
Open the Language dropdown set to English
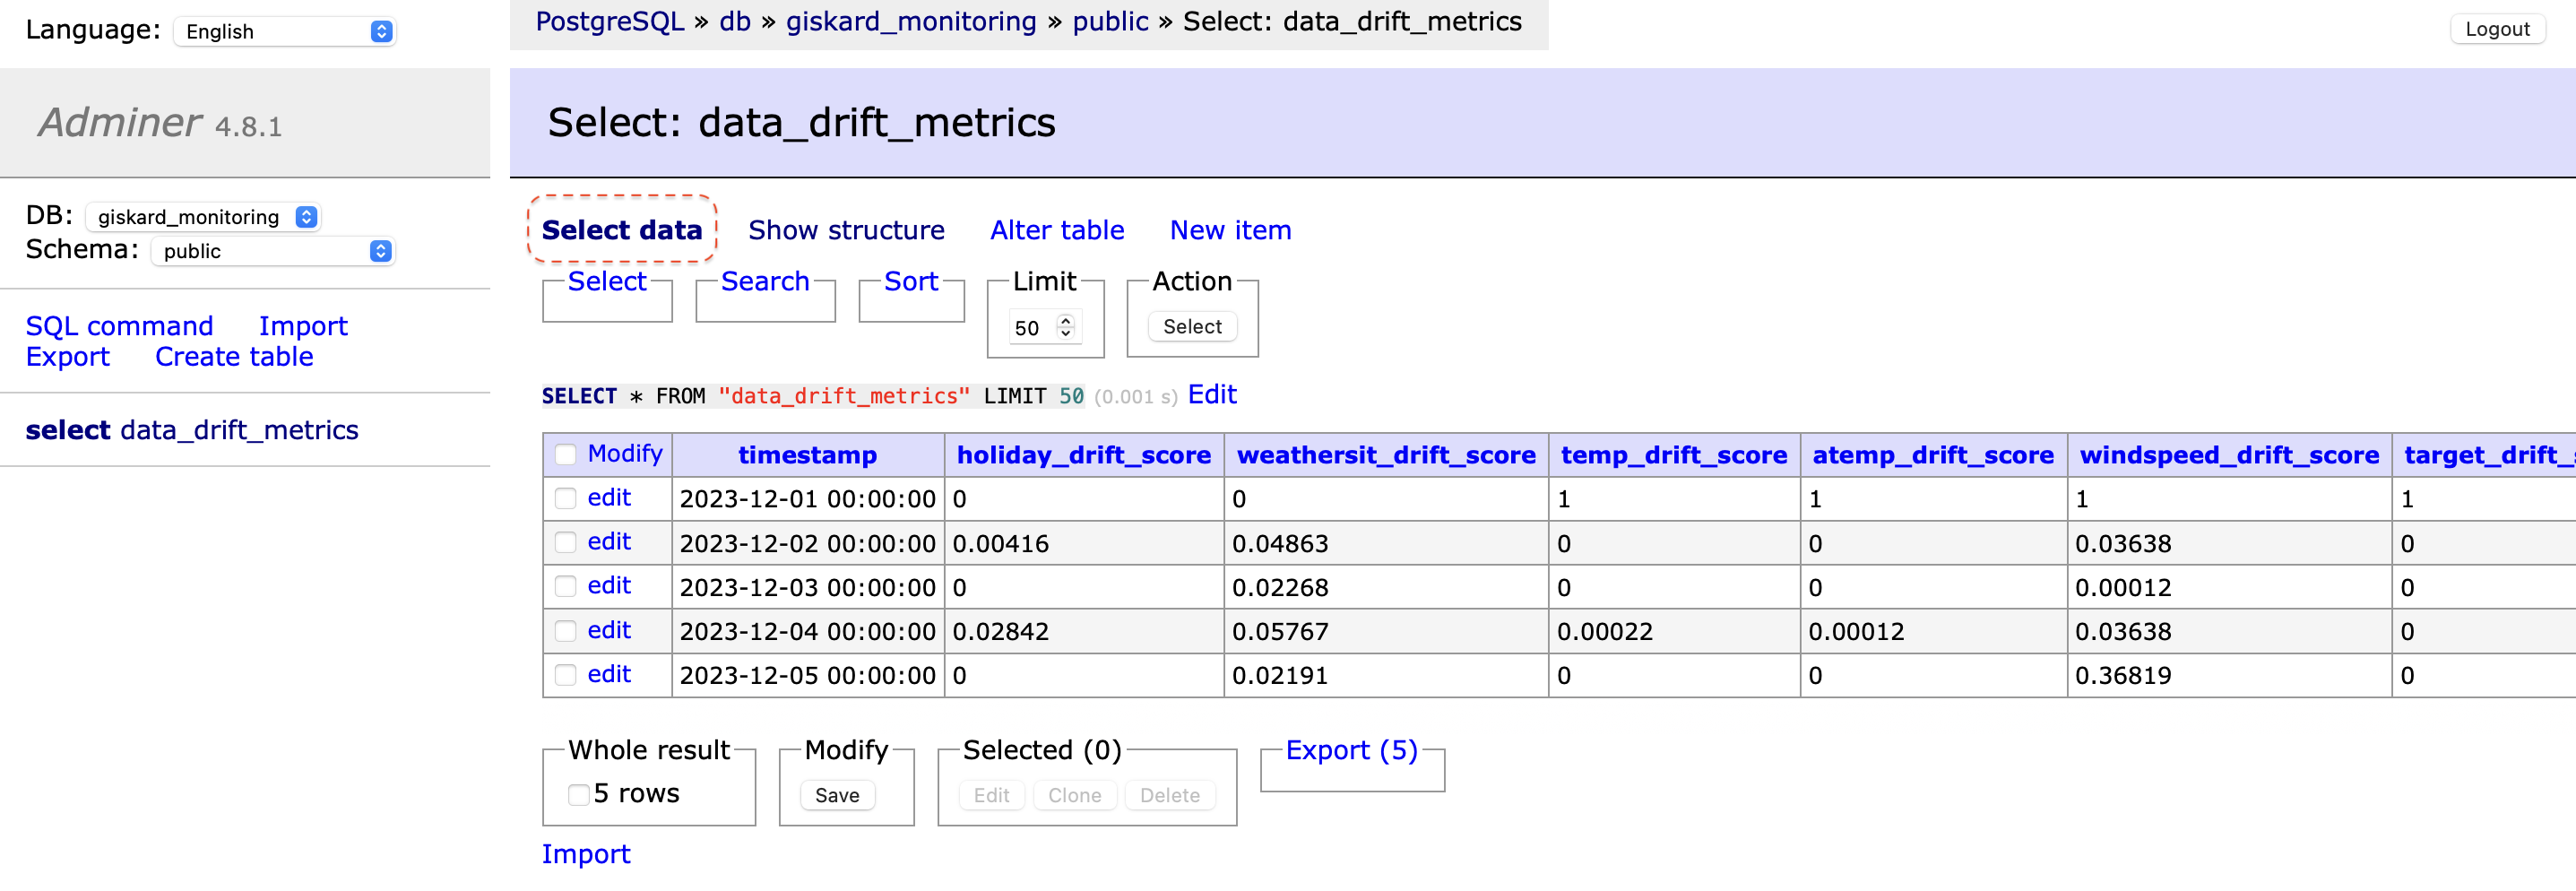285,31
